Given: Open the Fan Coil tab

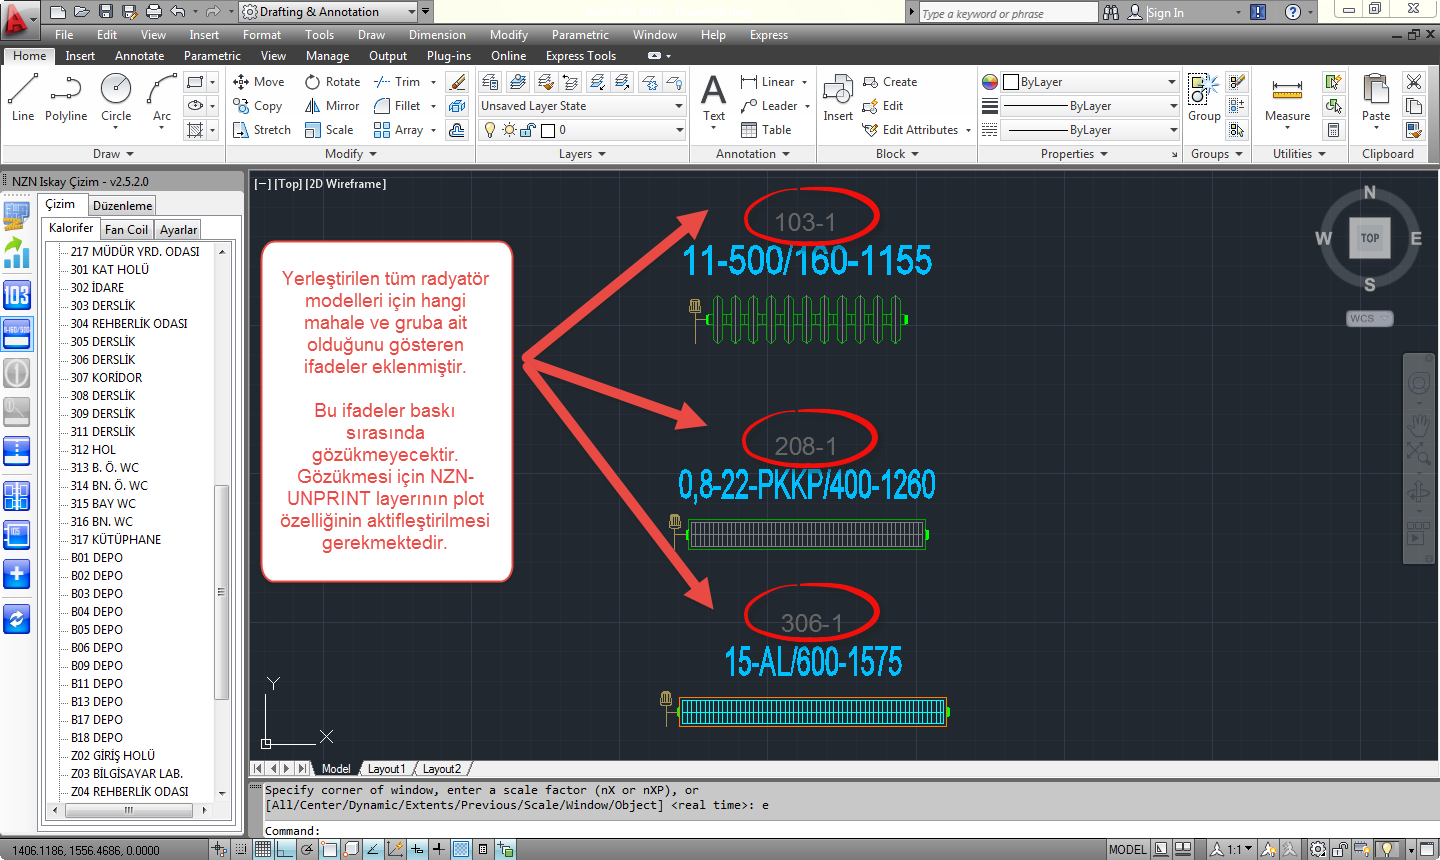Looking at the screenshot, I should [x=126, y=230].
